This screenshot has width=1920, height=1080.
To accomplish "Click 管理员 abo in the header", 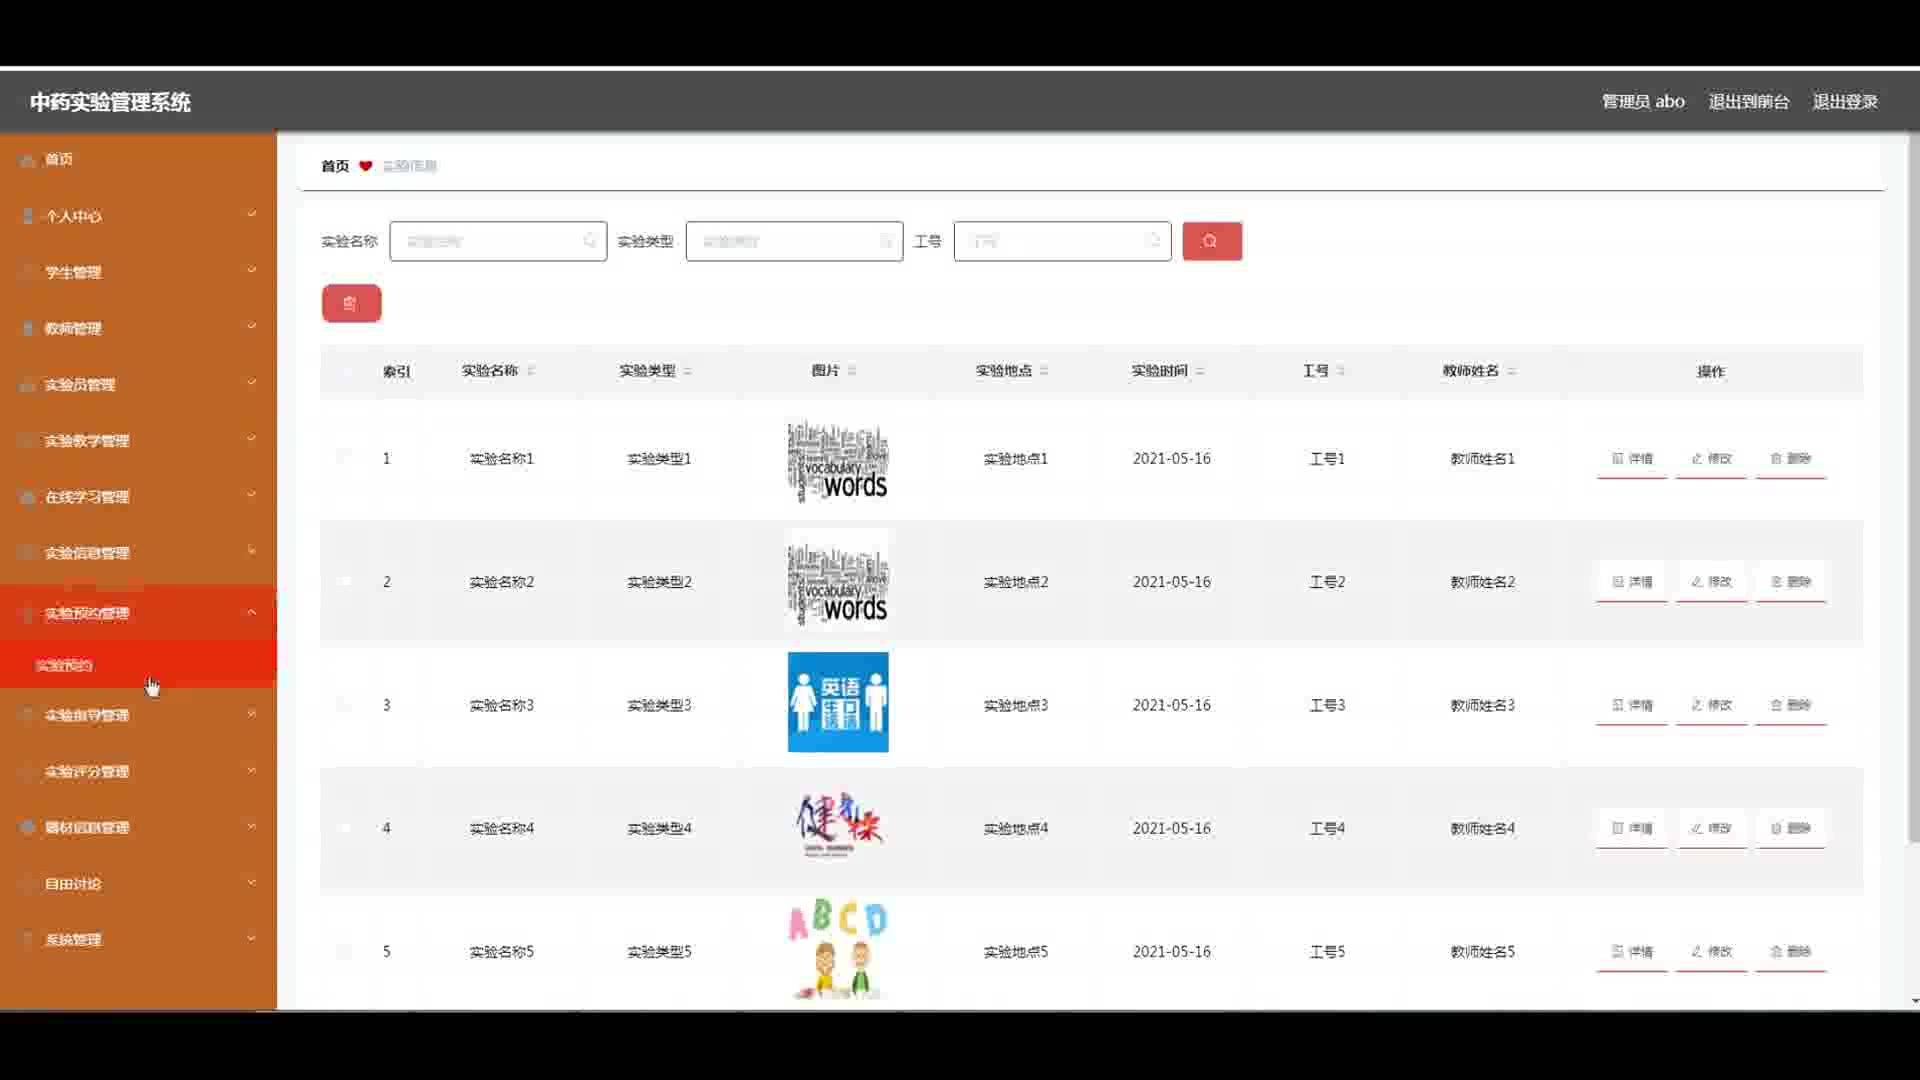I will 1643,101.
